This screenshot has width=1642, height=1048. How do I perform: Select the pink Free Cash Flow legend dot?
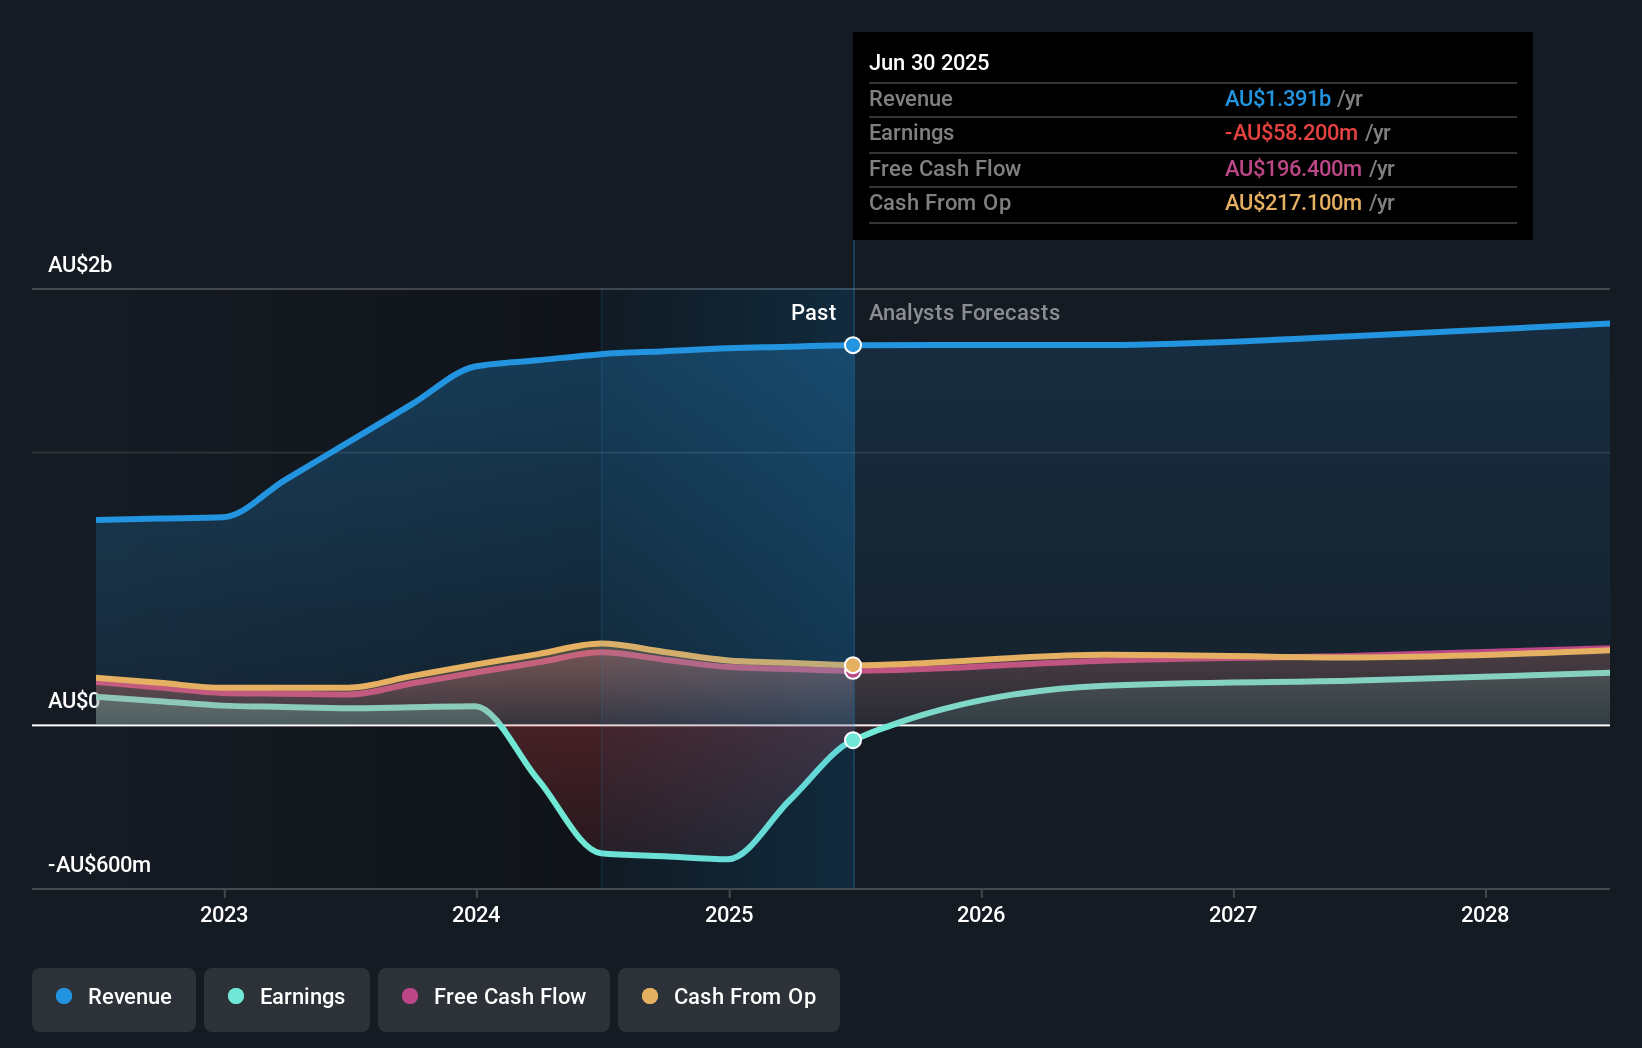pyautogui.click(x=410, y=997)
